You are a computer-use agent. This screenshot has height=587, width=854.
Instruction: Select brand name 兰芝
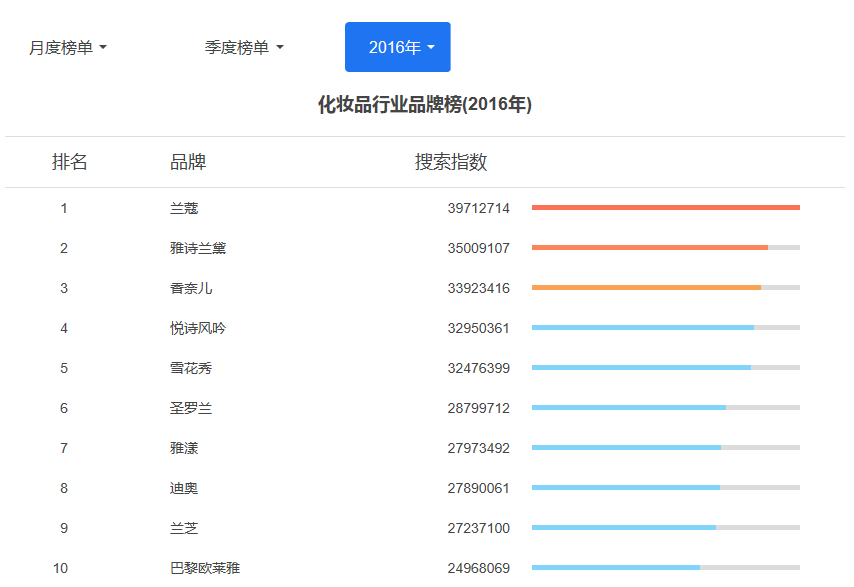pos(184,528)
